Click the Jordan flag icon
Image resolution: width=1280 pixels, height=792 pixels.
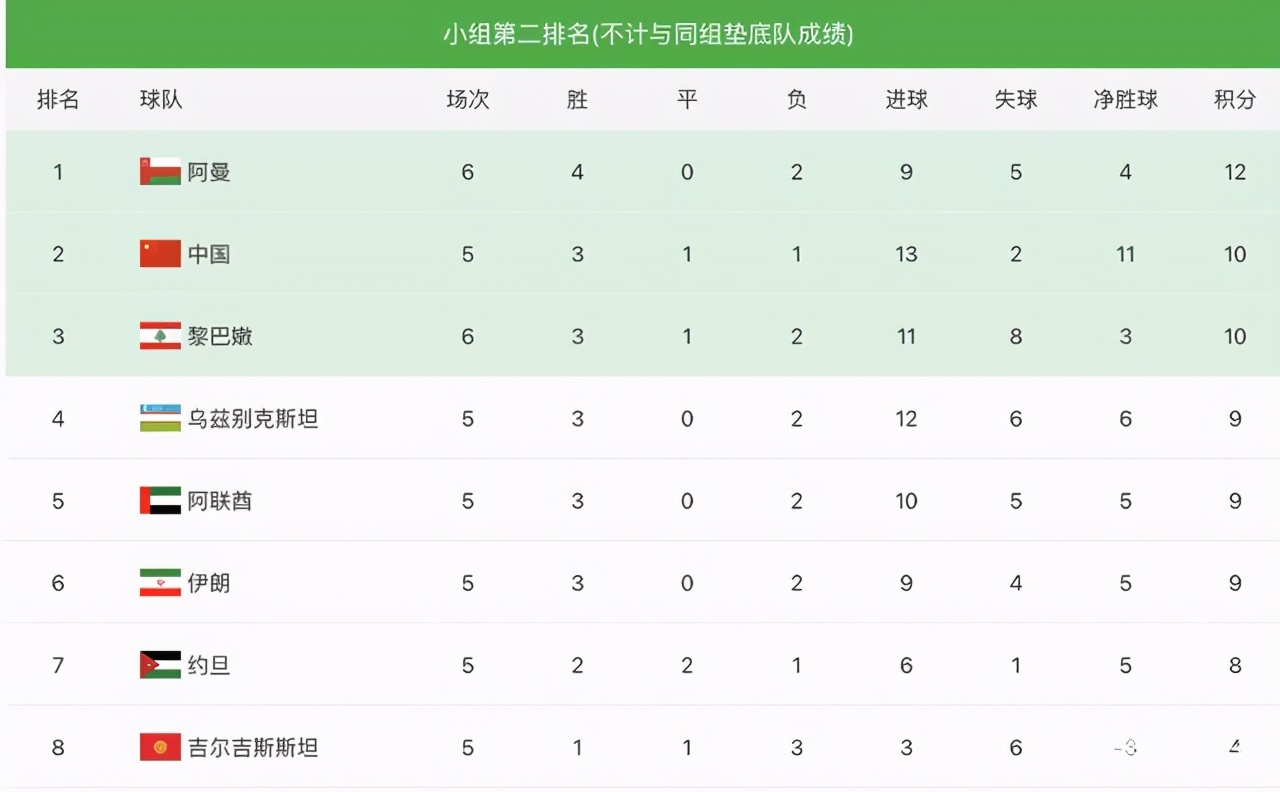160,665
